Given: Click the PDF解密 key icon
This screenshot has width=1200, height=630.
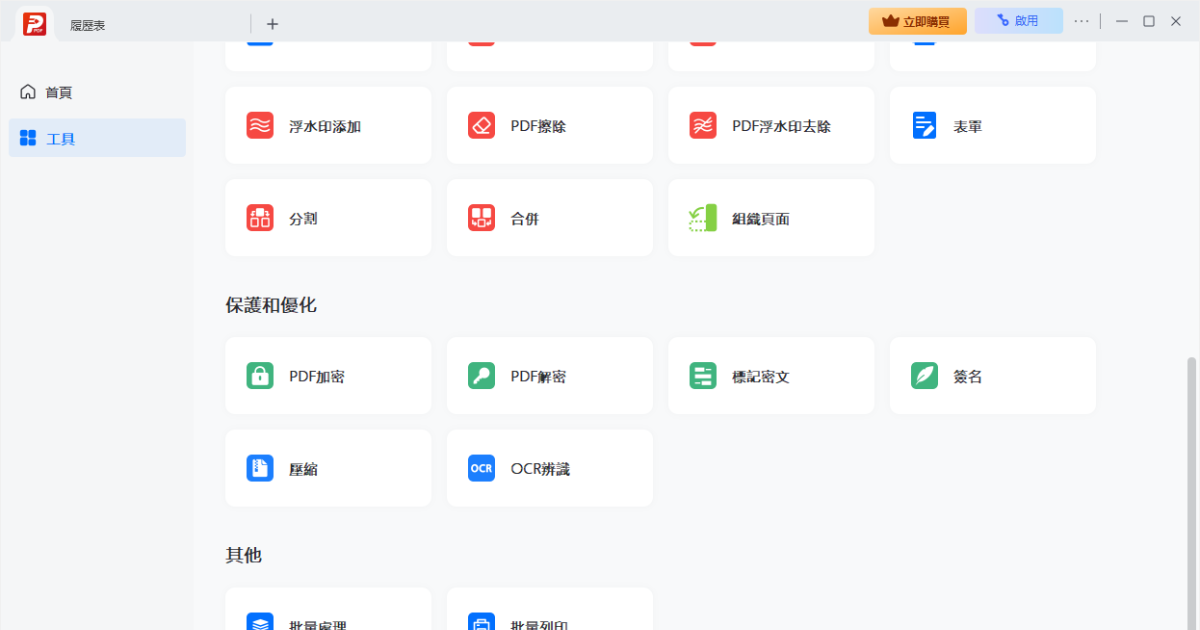Looking at the screenshot, I should [x=481, y=376].
